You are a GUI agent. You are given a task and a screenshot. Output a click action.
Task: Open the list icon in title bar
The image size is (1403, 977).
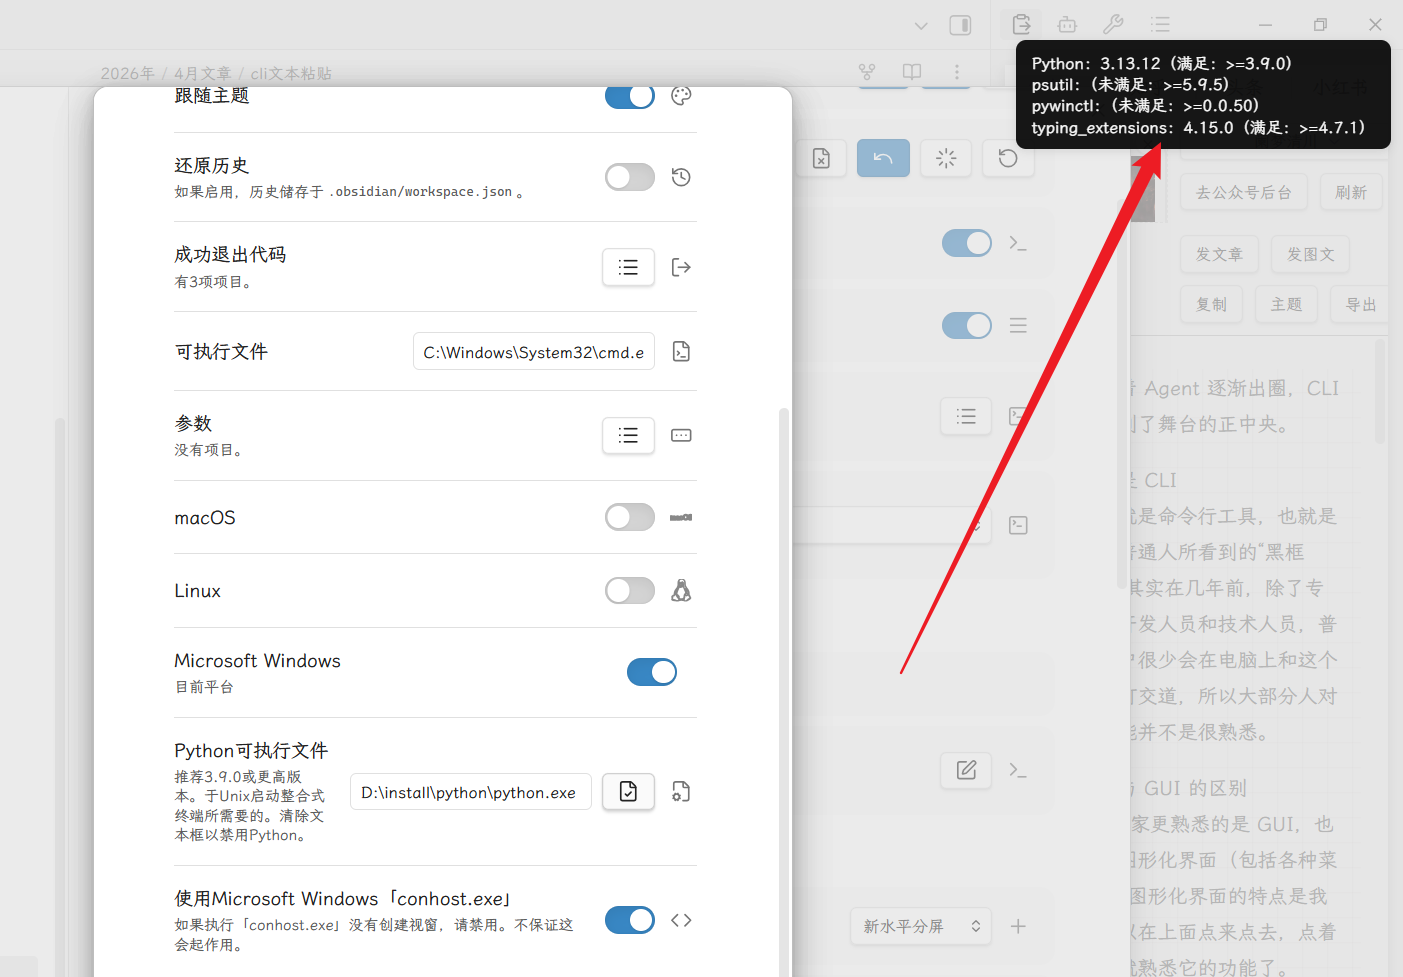pyautogui.click(x=1160, y=25)
